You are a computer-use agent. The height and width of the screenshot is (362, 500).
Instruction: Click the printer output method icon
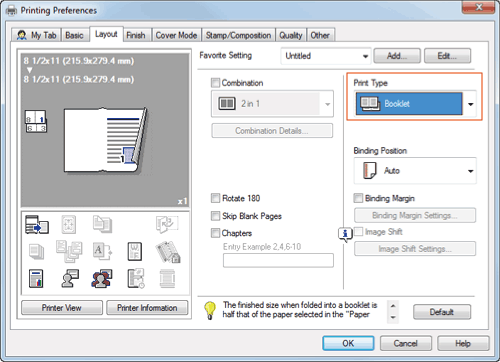coord(37,224)
